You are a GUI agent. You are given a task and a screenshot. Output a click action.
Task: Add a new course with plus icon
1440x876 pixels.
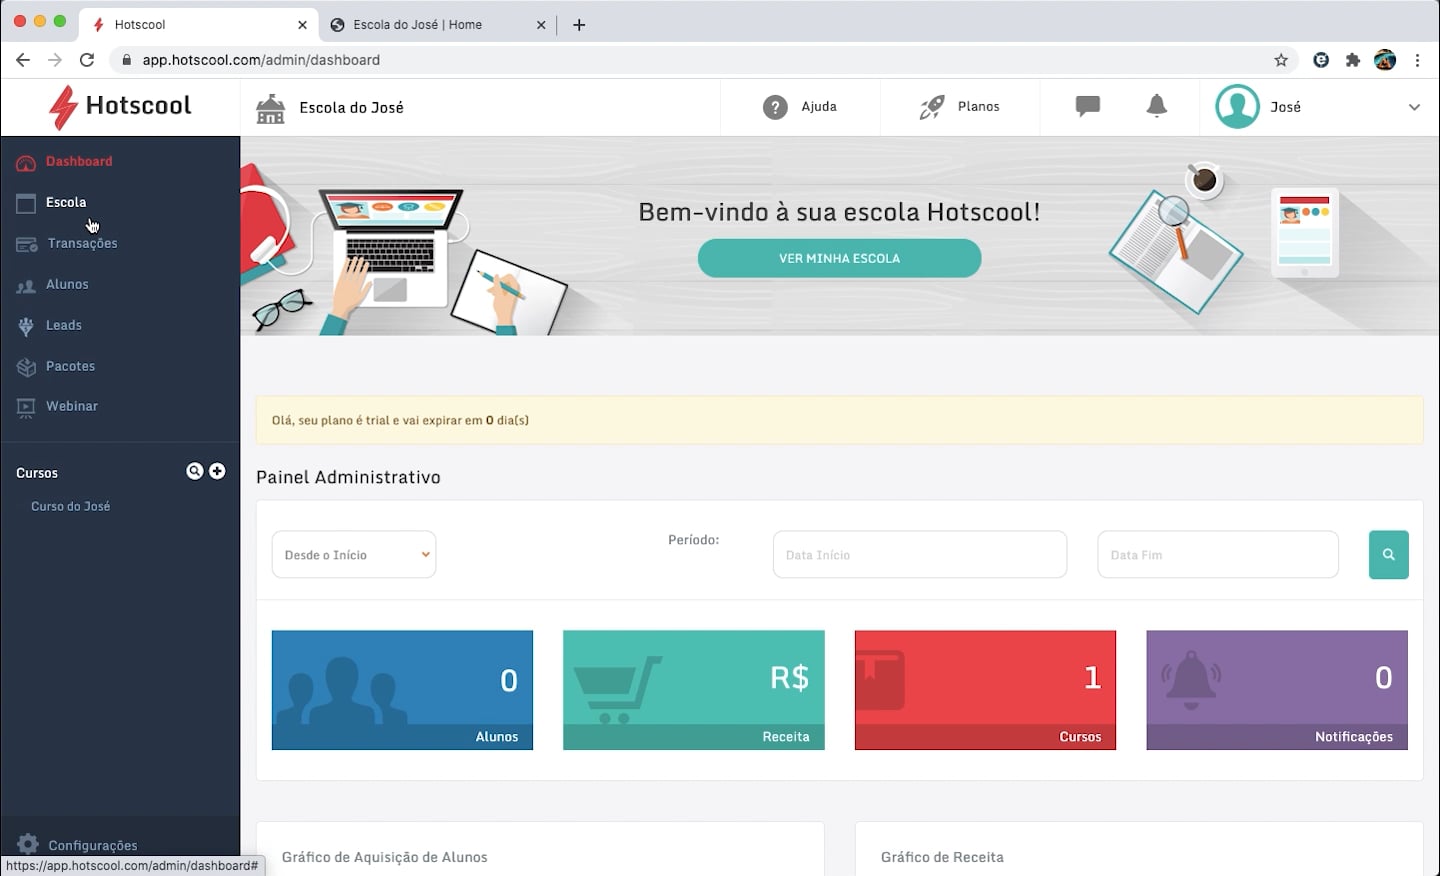[217, 471]
